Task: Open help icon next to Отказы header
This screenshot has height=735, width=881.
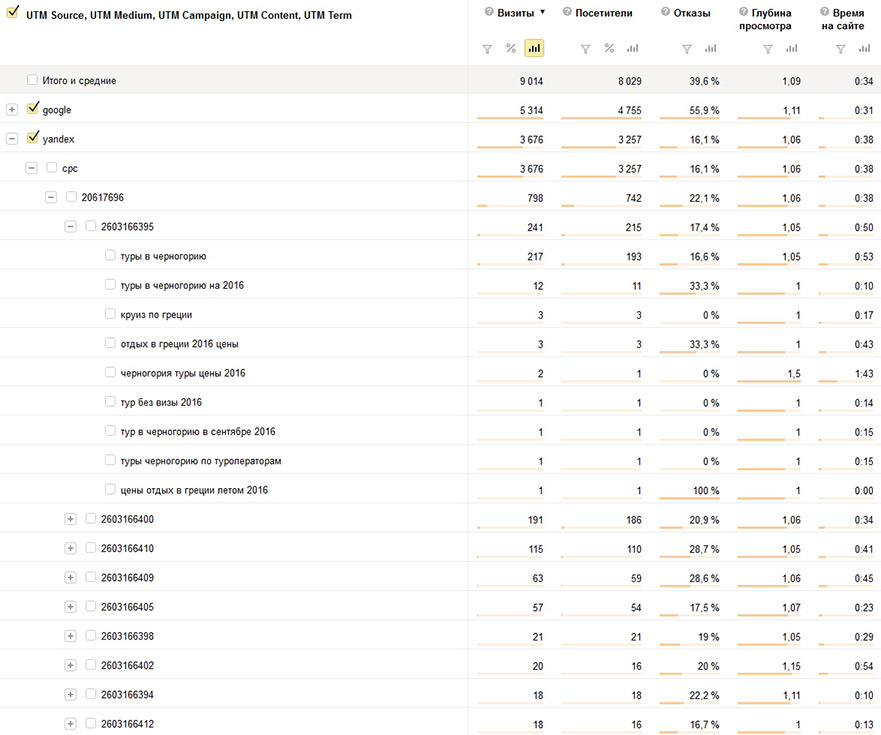Action: click(666, 13)
